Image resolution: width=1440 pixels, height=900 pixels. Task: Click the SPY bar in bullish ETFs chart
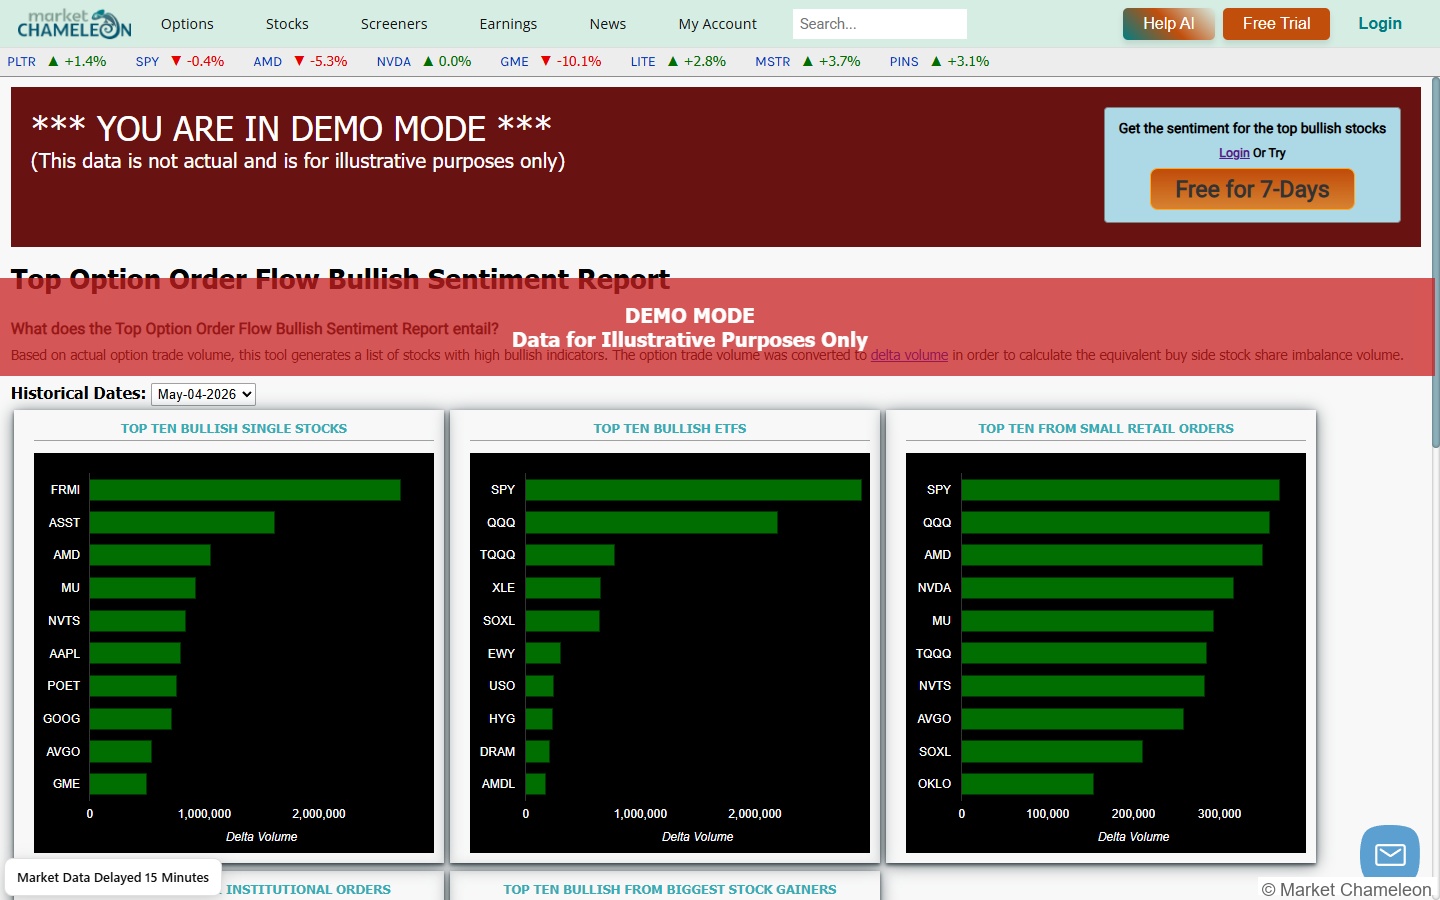(693, 490)
